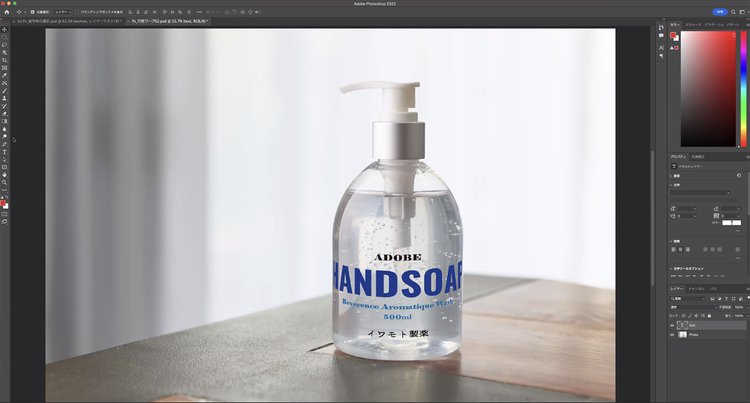Change the screen mode icon
The width and height of the screenshot is (750, 403).
[5, 222]
